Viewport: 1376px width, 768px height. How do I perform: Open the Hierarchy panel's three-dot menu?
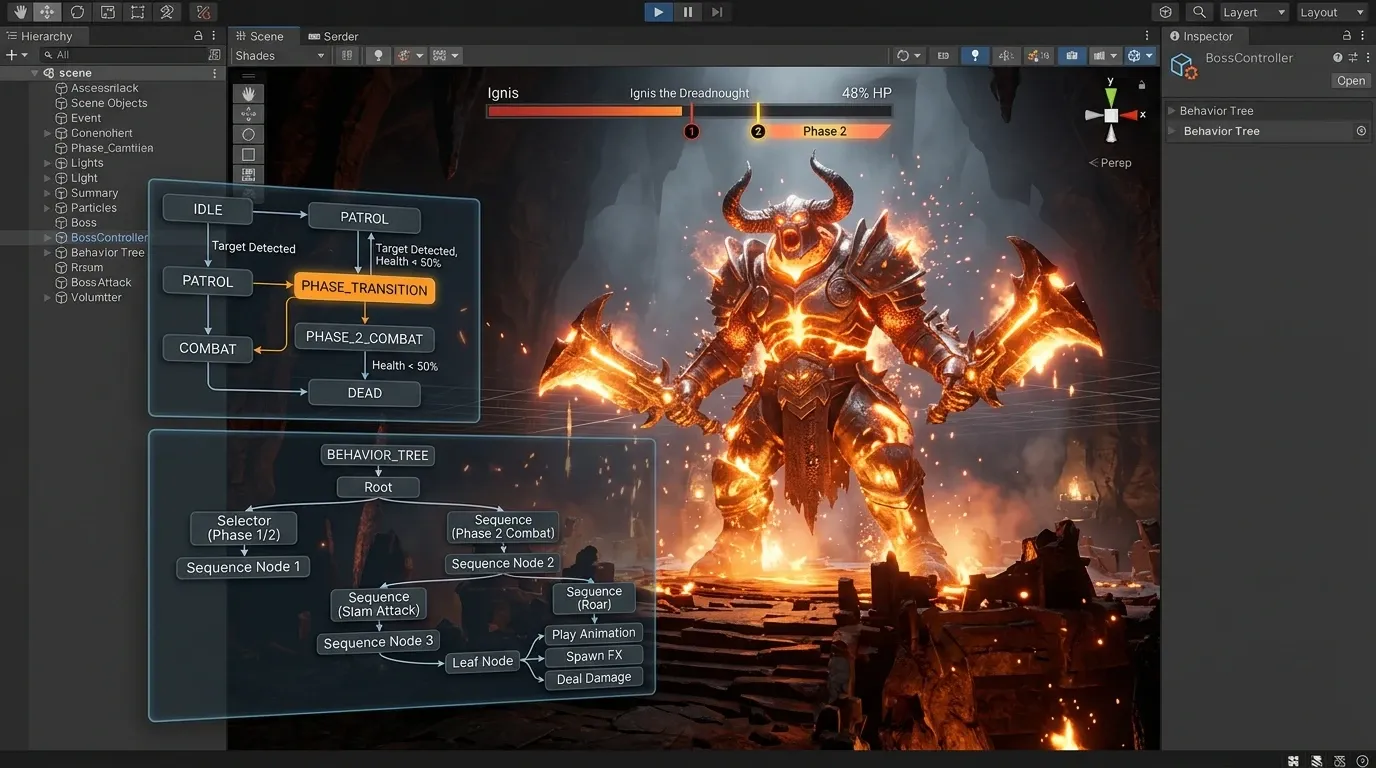pos(215,36)
